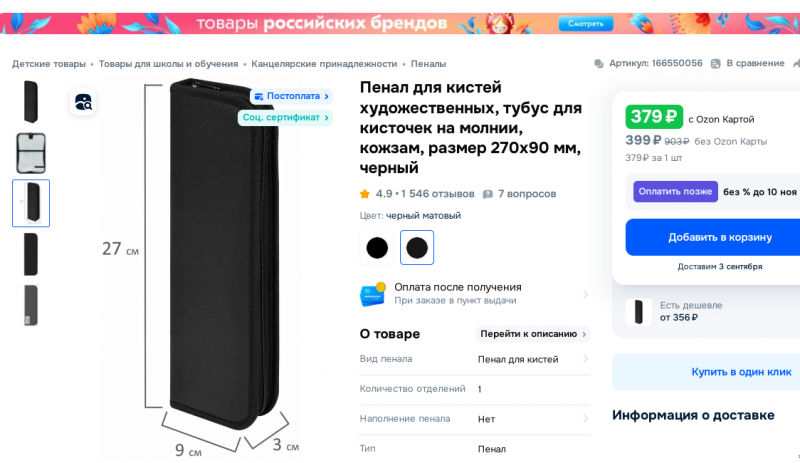Select the черный матовый color swatch
Viewport: 800px width, 463px height.
[x=417, y=248]
